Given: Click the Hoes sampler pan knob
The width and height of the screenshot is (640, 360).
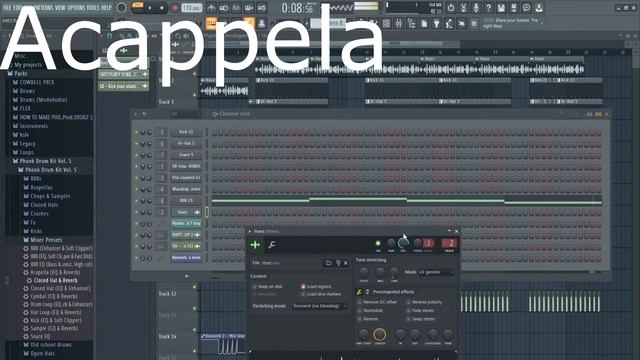Looking at the screenshot, I should pyautogui.click(x=391, y=243).
